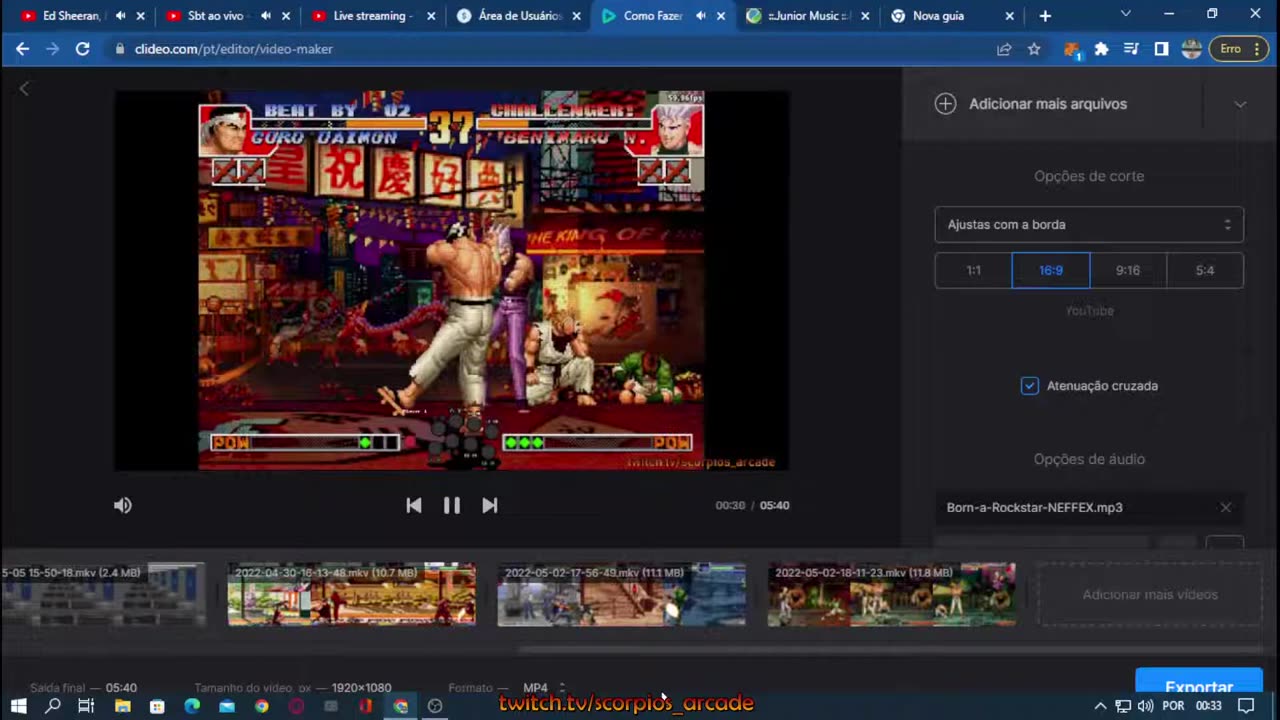
Task: Bookmark this page with the star
Action: [x=1034, y=49]
